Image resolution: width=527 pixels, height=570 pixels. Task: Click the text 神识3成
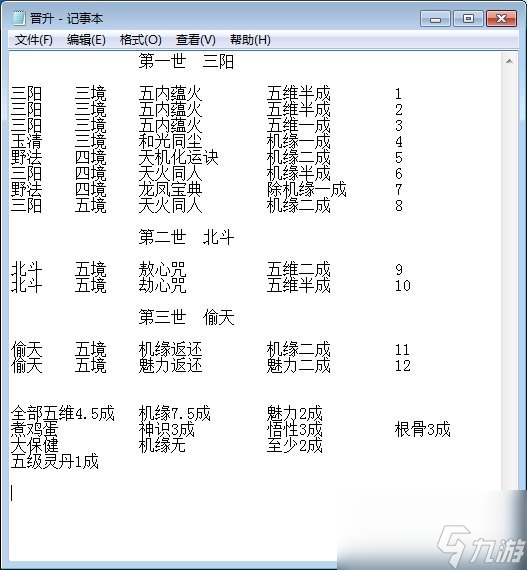click(x=166, y=429)
